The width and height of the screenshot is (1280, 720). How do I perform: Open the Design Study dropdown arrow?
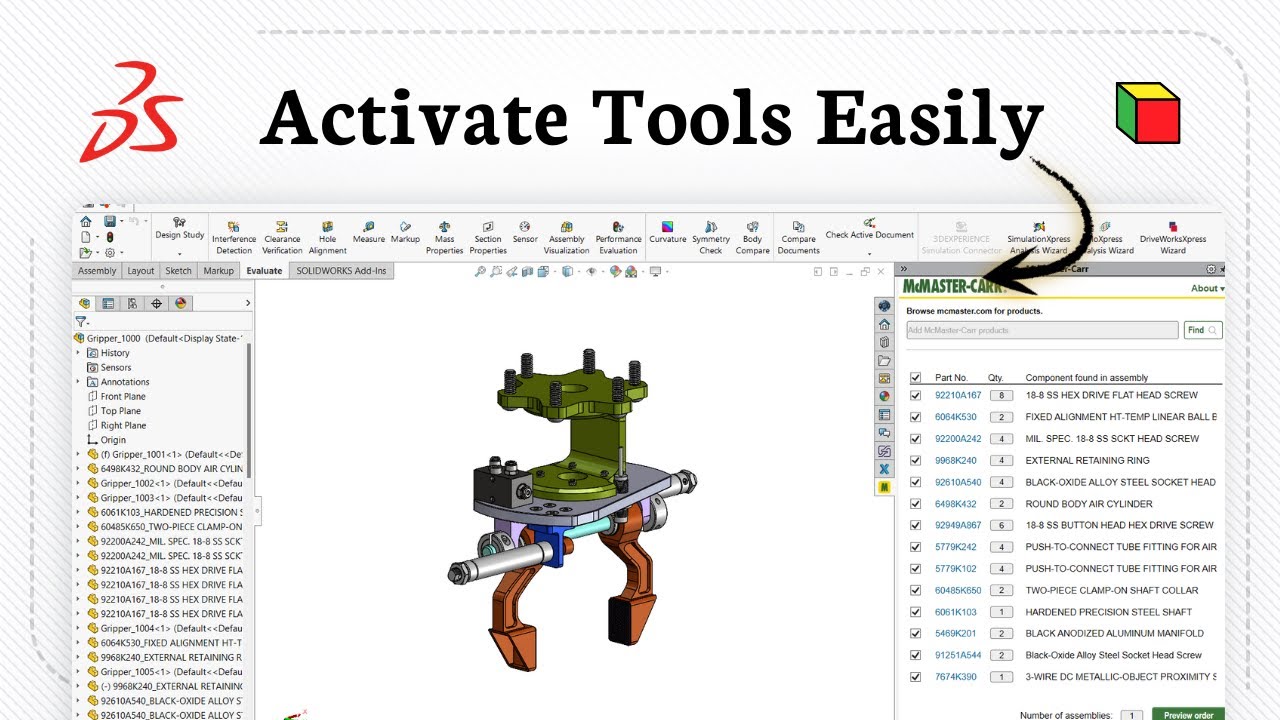pyautogui.click(x=180, y=254)
